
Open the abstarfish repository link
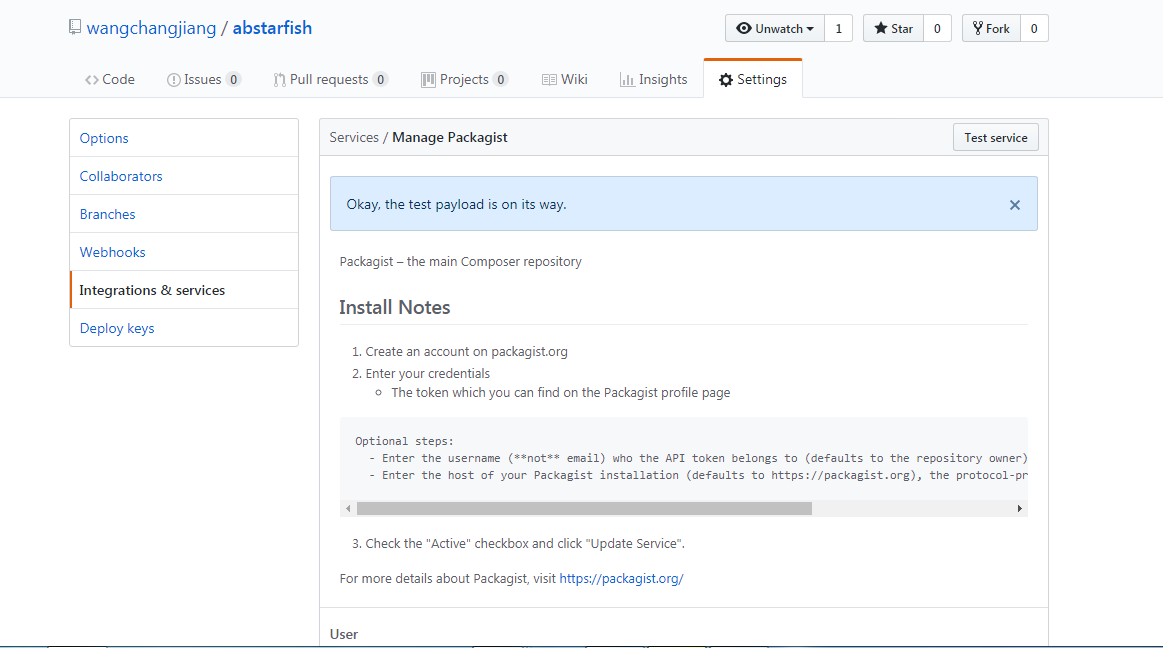(x=272, y=28)
